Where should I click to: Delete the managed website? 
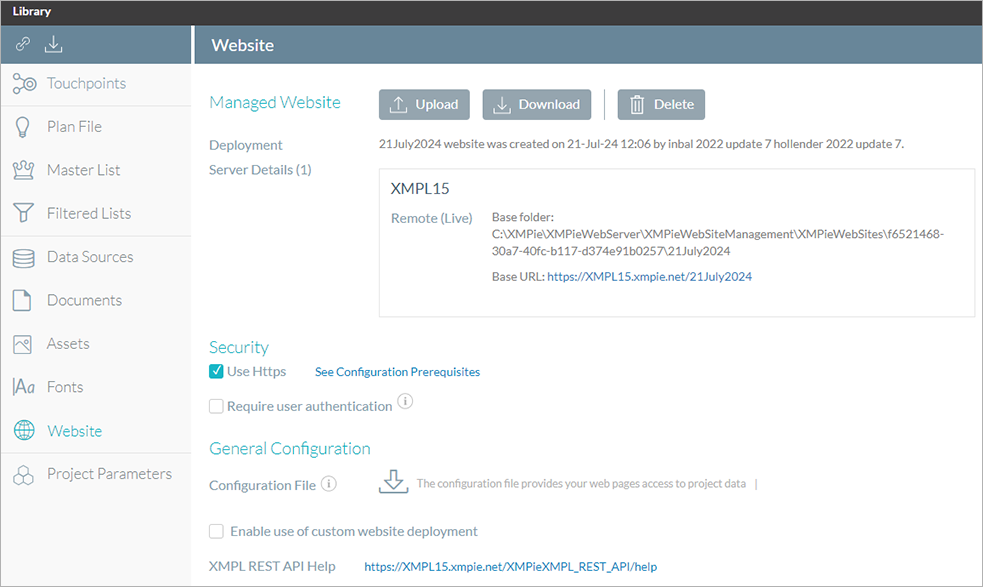coord(661,104)
